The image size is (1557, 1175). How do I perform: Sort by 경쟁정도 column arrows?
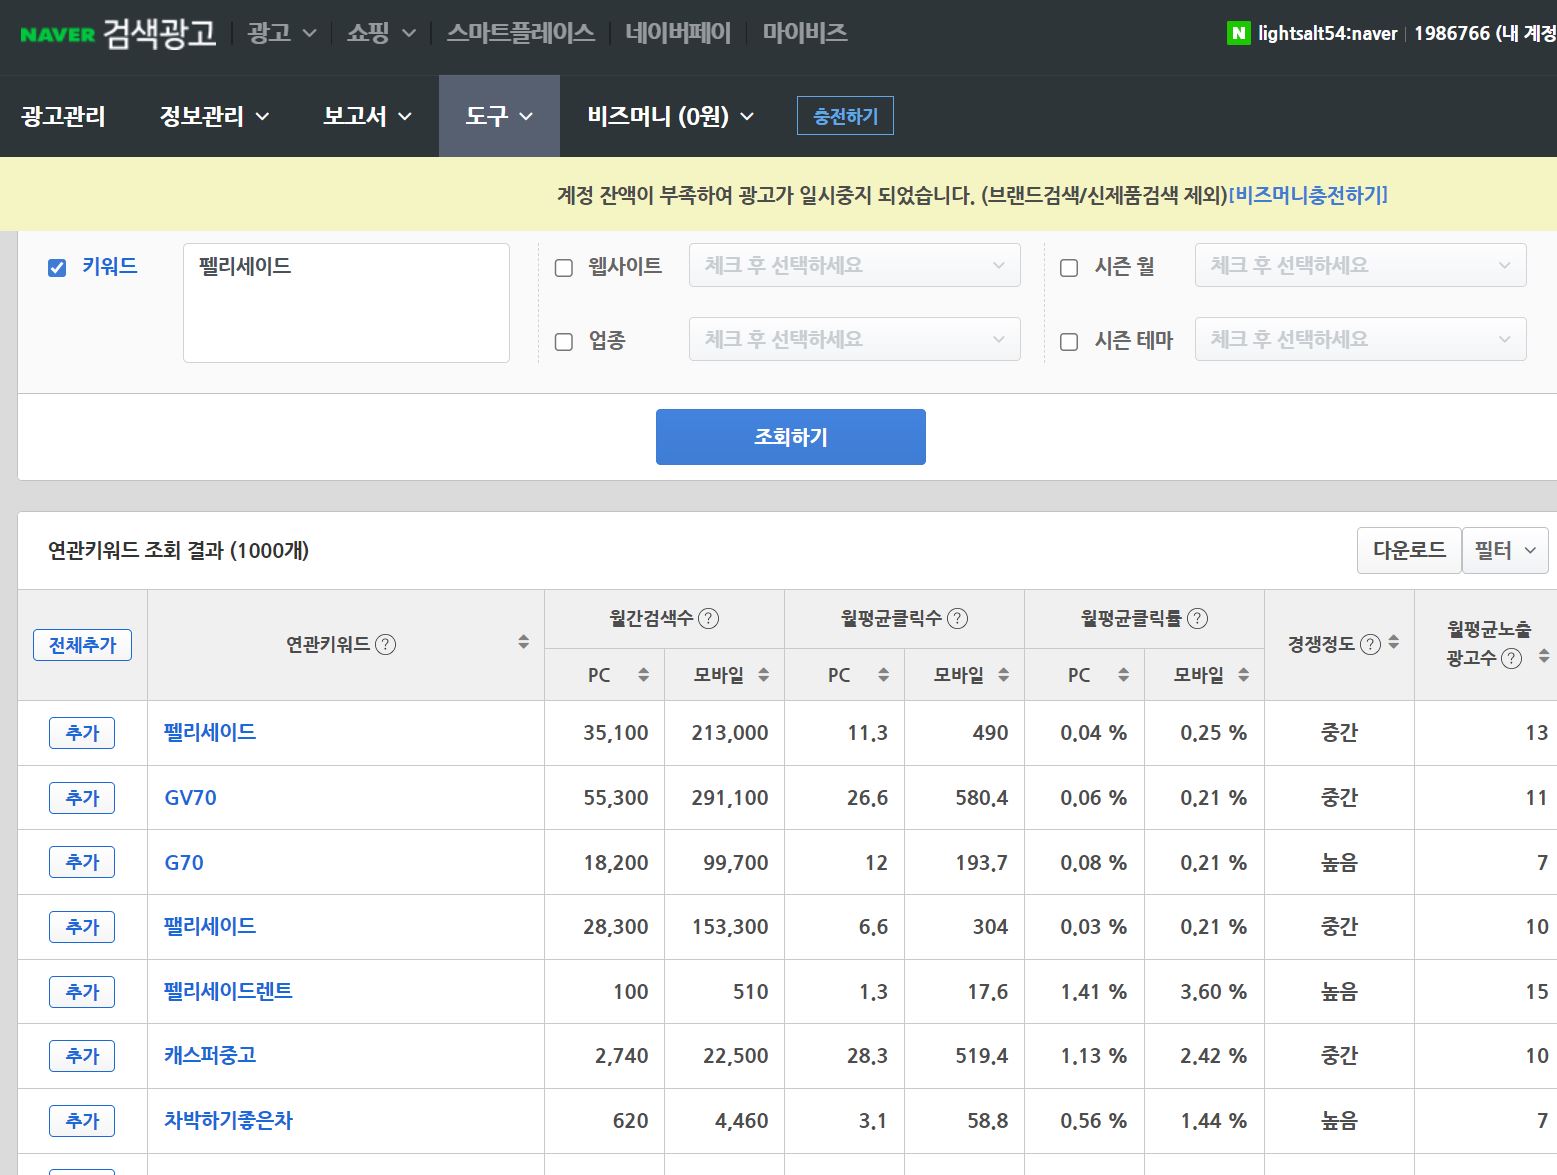pos(1394,642)
